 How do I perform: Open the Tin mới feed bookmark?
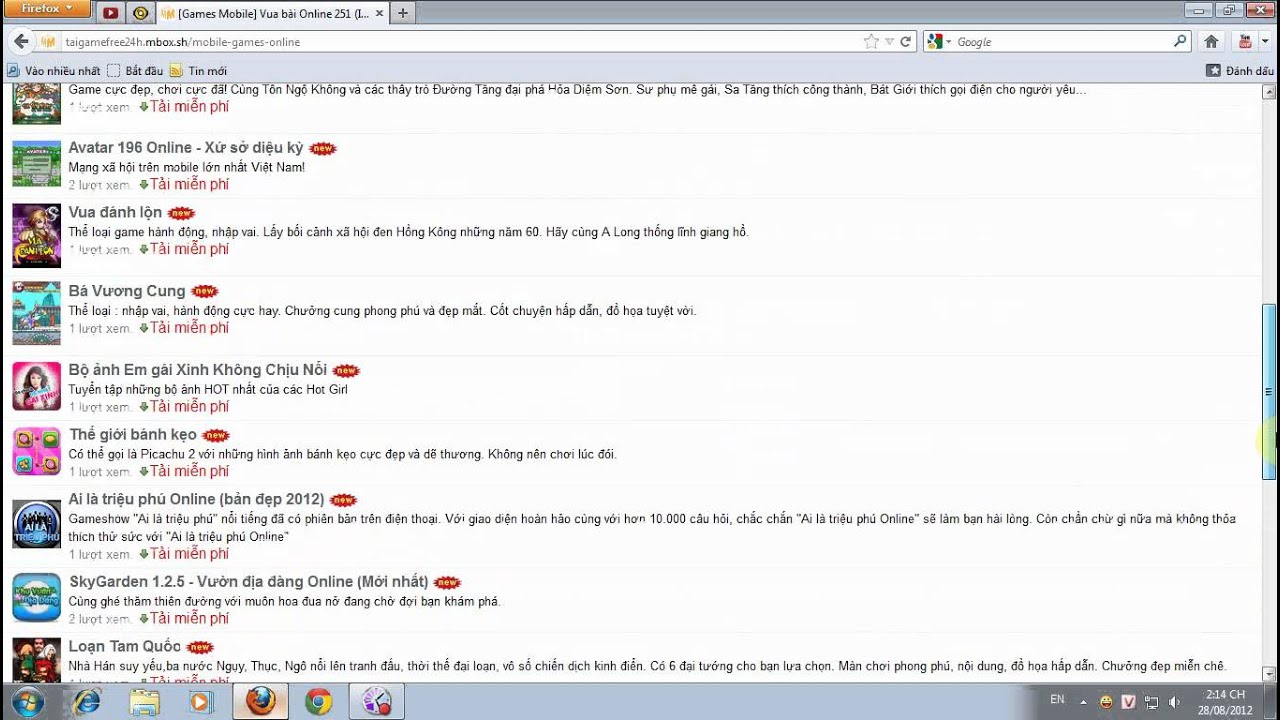[198, 71]
